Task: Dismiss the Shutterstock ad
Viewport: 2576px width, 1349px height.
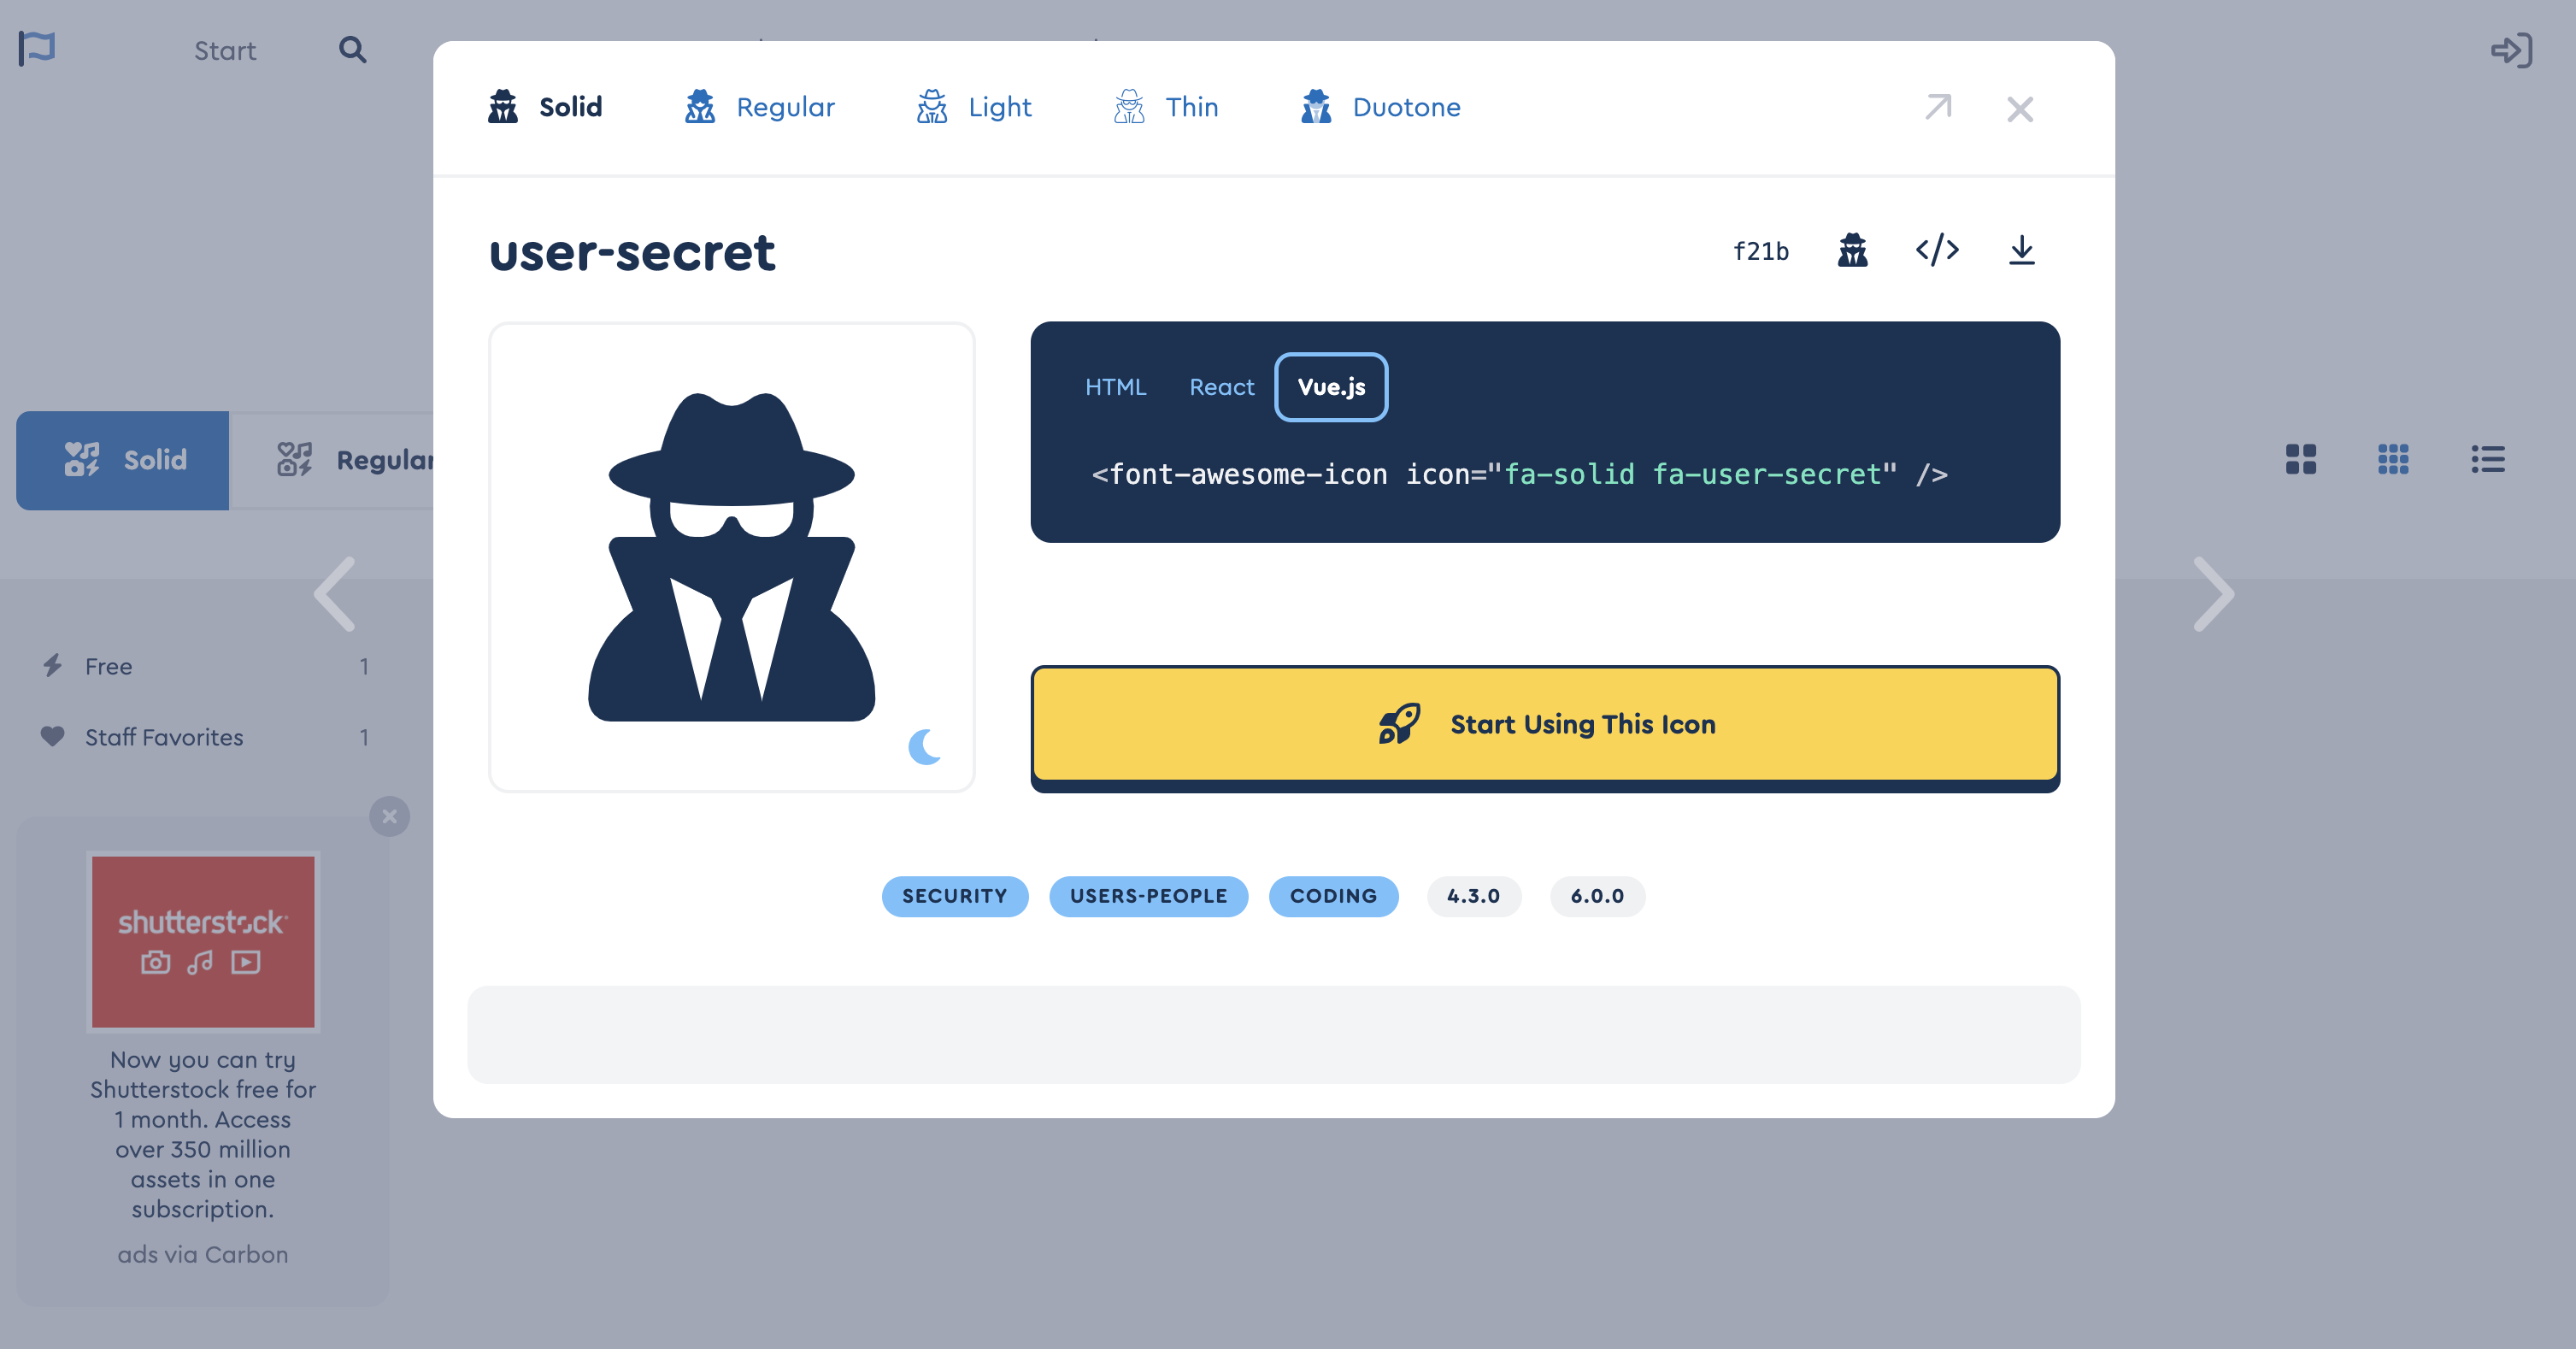Action: [389, 817]
